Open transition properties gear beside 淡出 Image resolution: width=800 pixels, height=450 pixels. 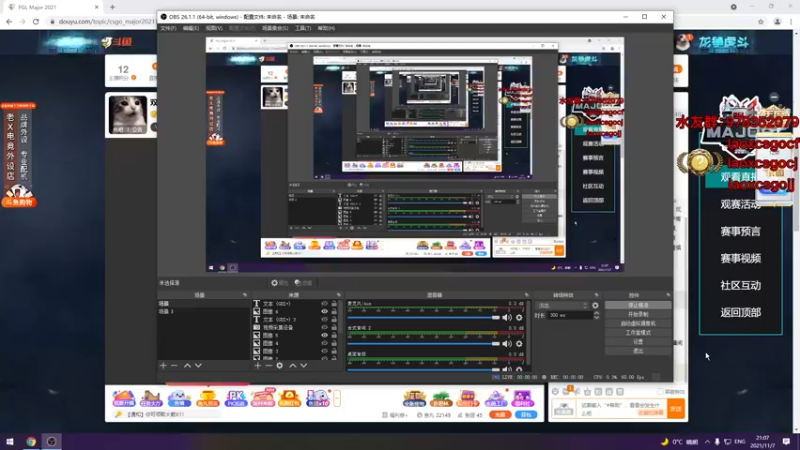pos(595,306)
